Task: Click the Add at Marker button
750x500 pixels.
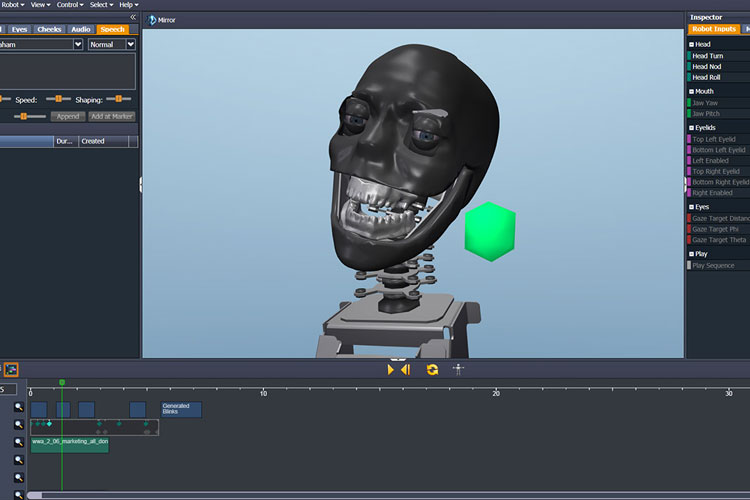Action: tap(111, 116)
